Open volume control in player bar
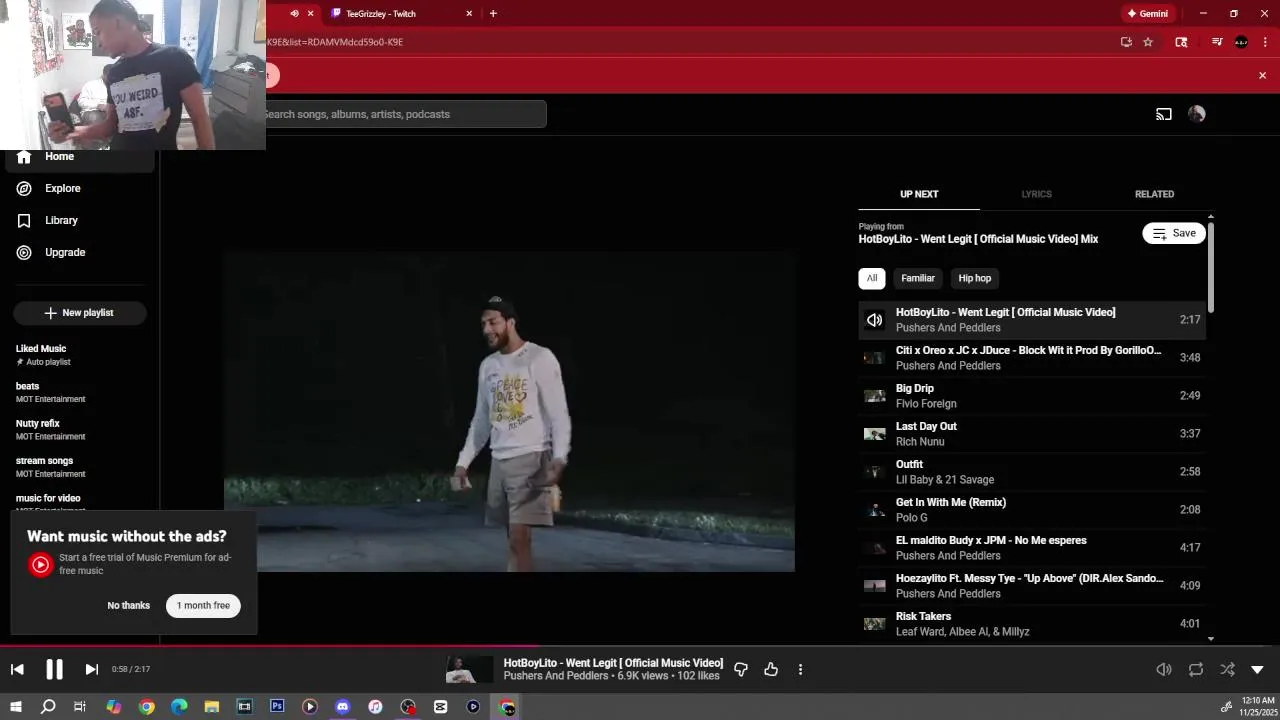The height and width of the screenshot is (720, 1280). pos(1164,669)
